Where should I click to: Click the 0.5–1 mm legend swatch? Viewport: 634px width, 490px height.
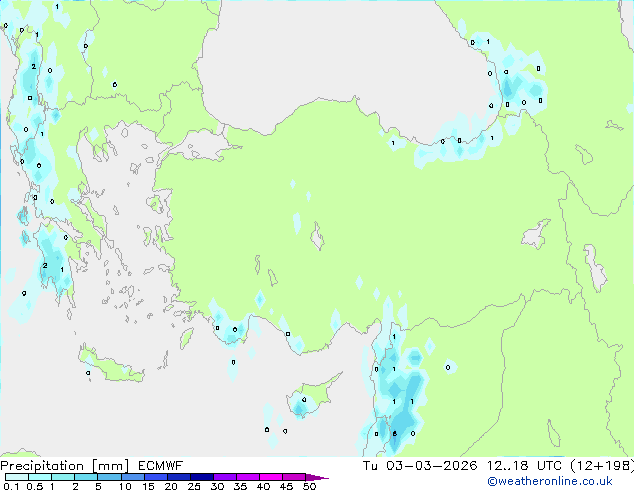pos(40,477)
